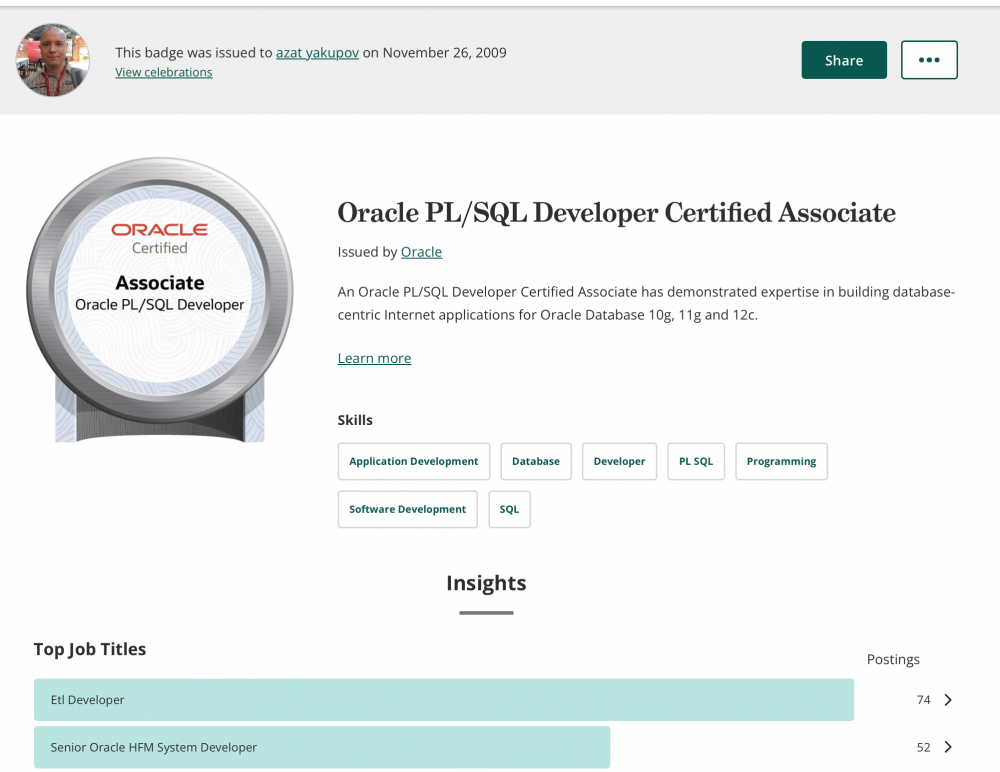
Task: Click the badge recipient's profile photo
Action: [x=53, y=60]
